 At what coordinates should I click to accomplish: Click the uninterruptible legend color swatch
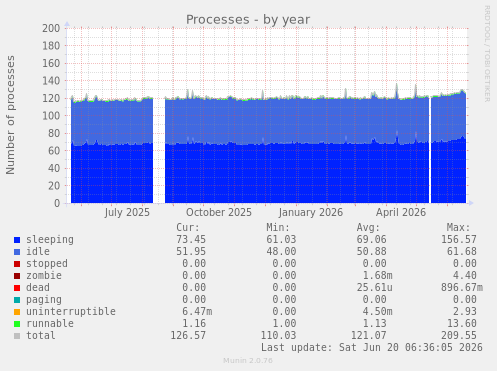pos(17,312)
